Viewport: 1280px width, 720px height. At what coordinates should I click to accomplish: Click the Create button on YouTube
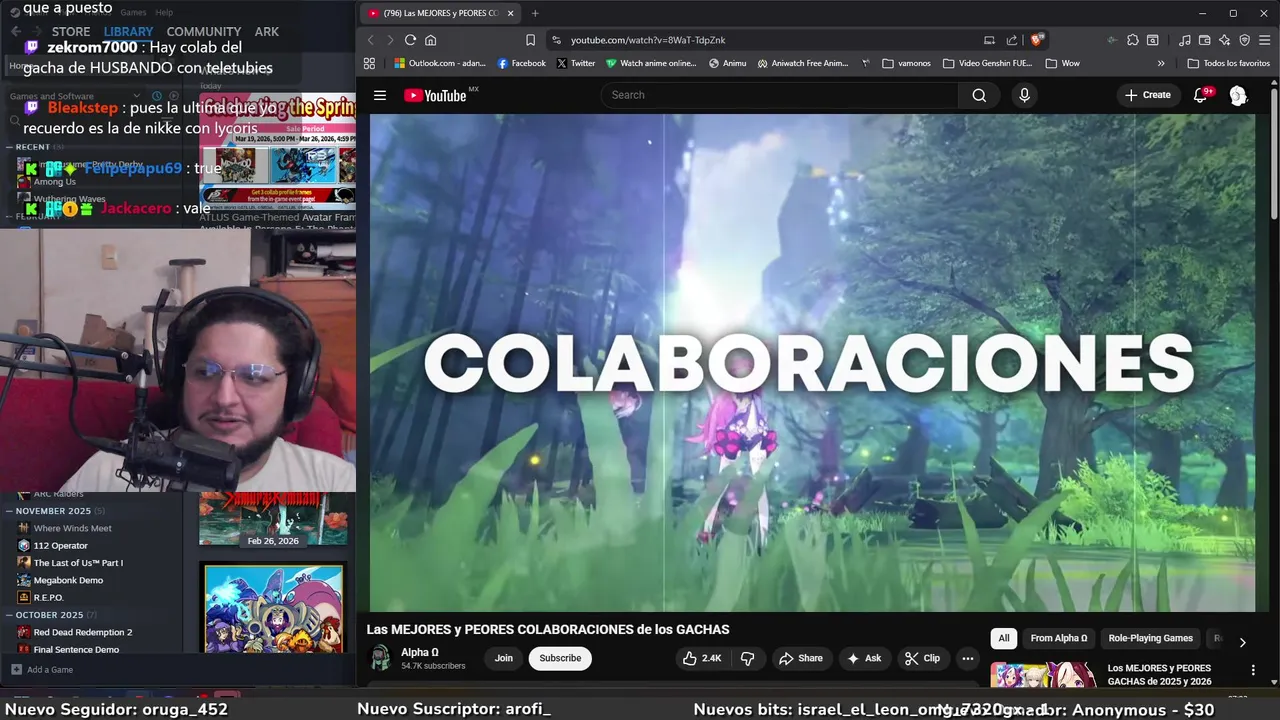click(1147, 95)
